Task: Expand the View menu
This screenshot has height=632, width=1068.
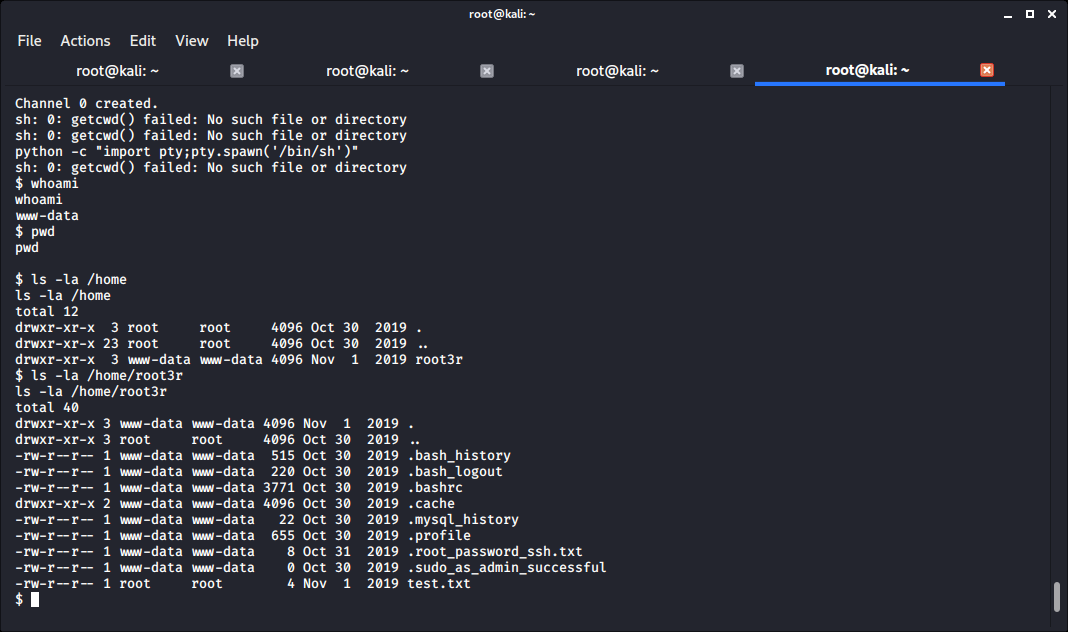Action: pyautogui.click(x=192, y=41)
